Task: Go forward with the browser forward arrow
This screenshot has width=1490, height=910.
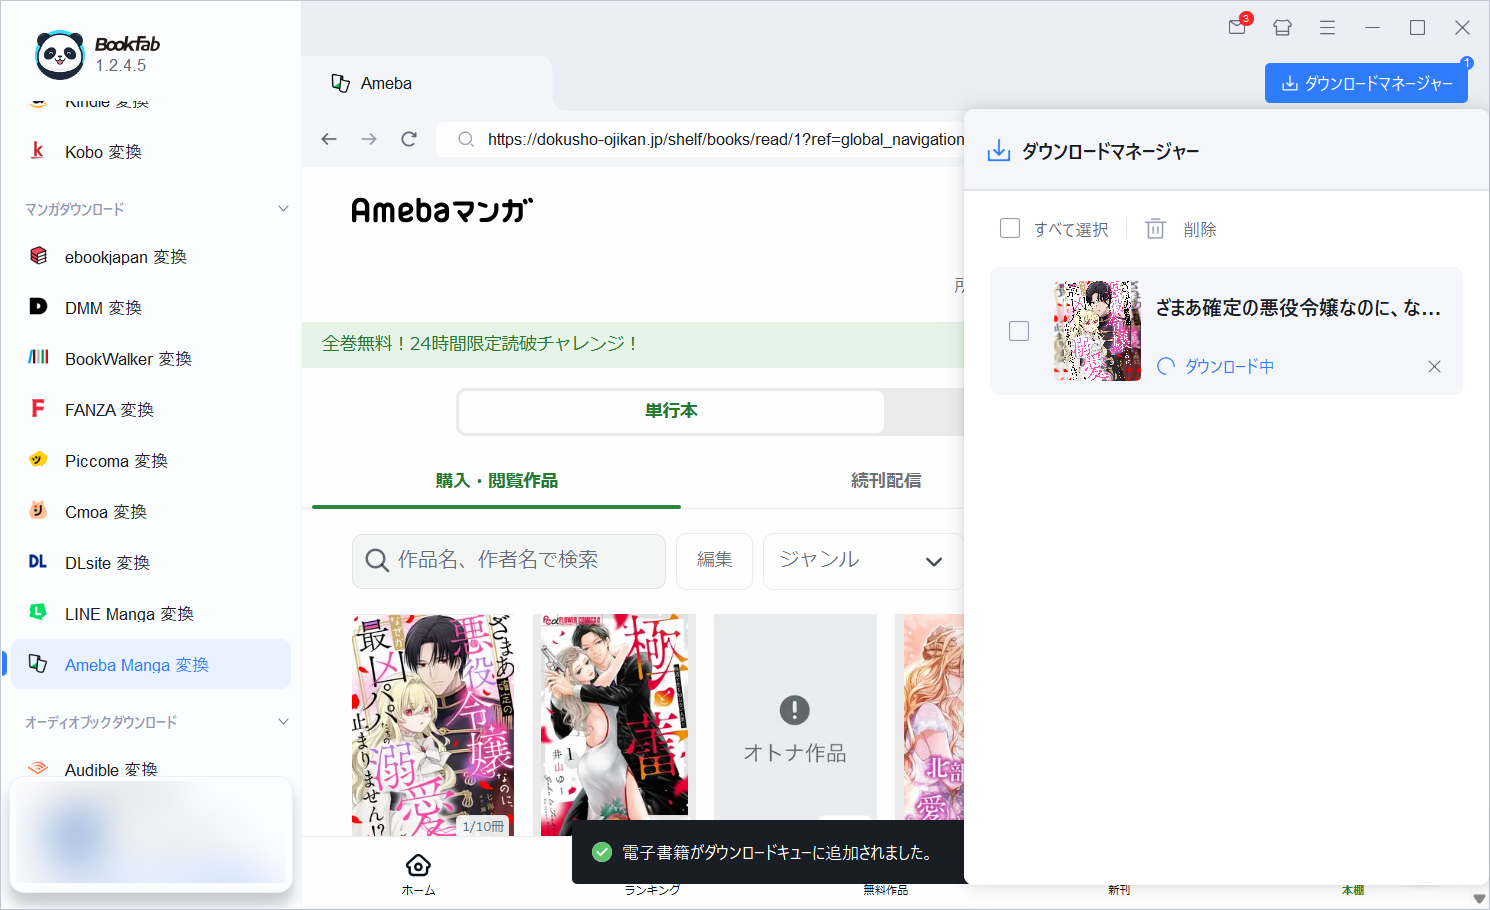Action: coord(369,139)
